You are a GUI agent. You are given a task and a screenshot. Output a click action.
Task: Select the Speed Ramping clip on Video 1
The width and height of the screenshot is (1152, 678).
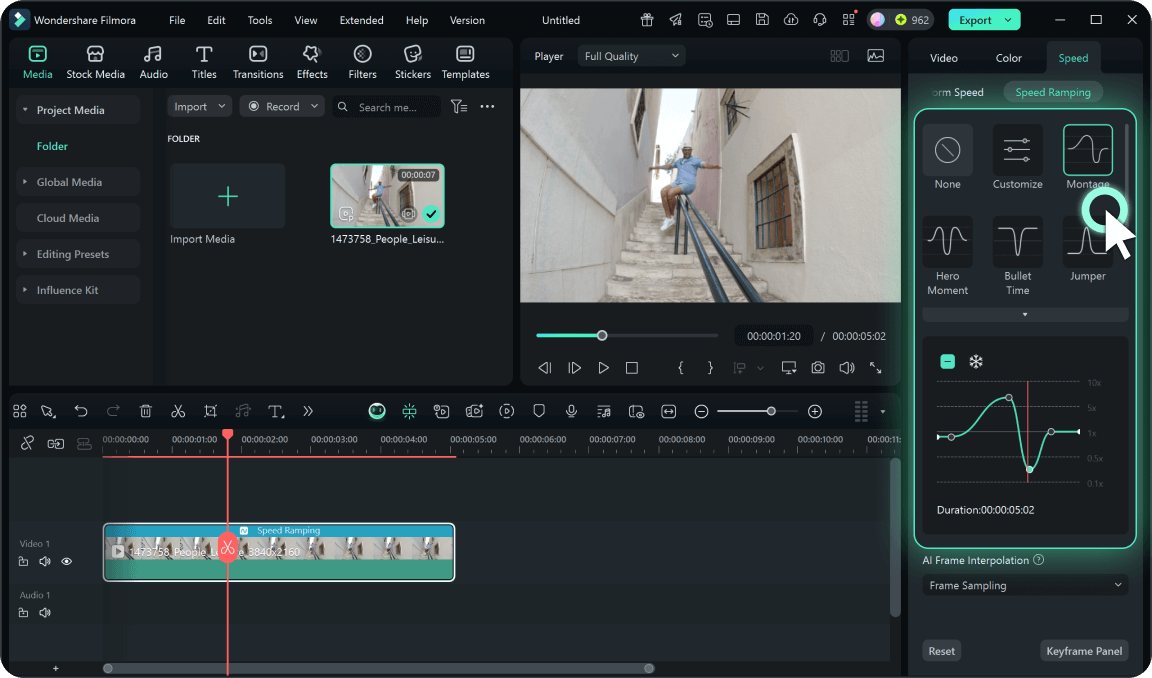279,552
